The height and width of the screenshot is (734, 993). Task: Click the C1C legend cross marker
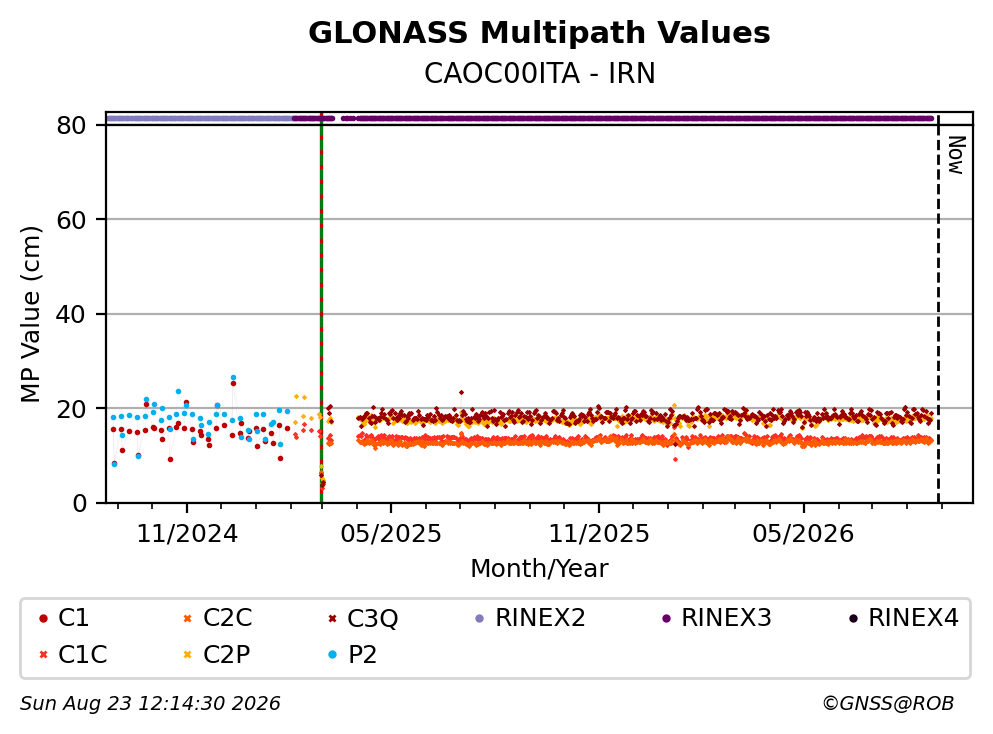tap(43, 654)
